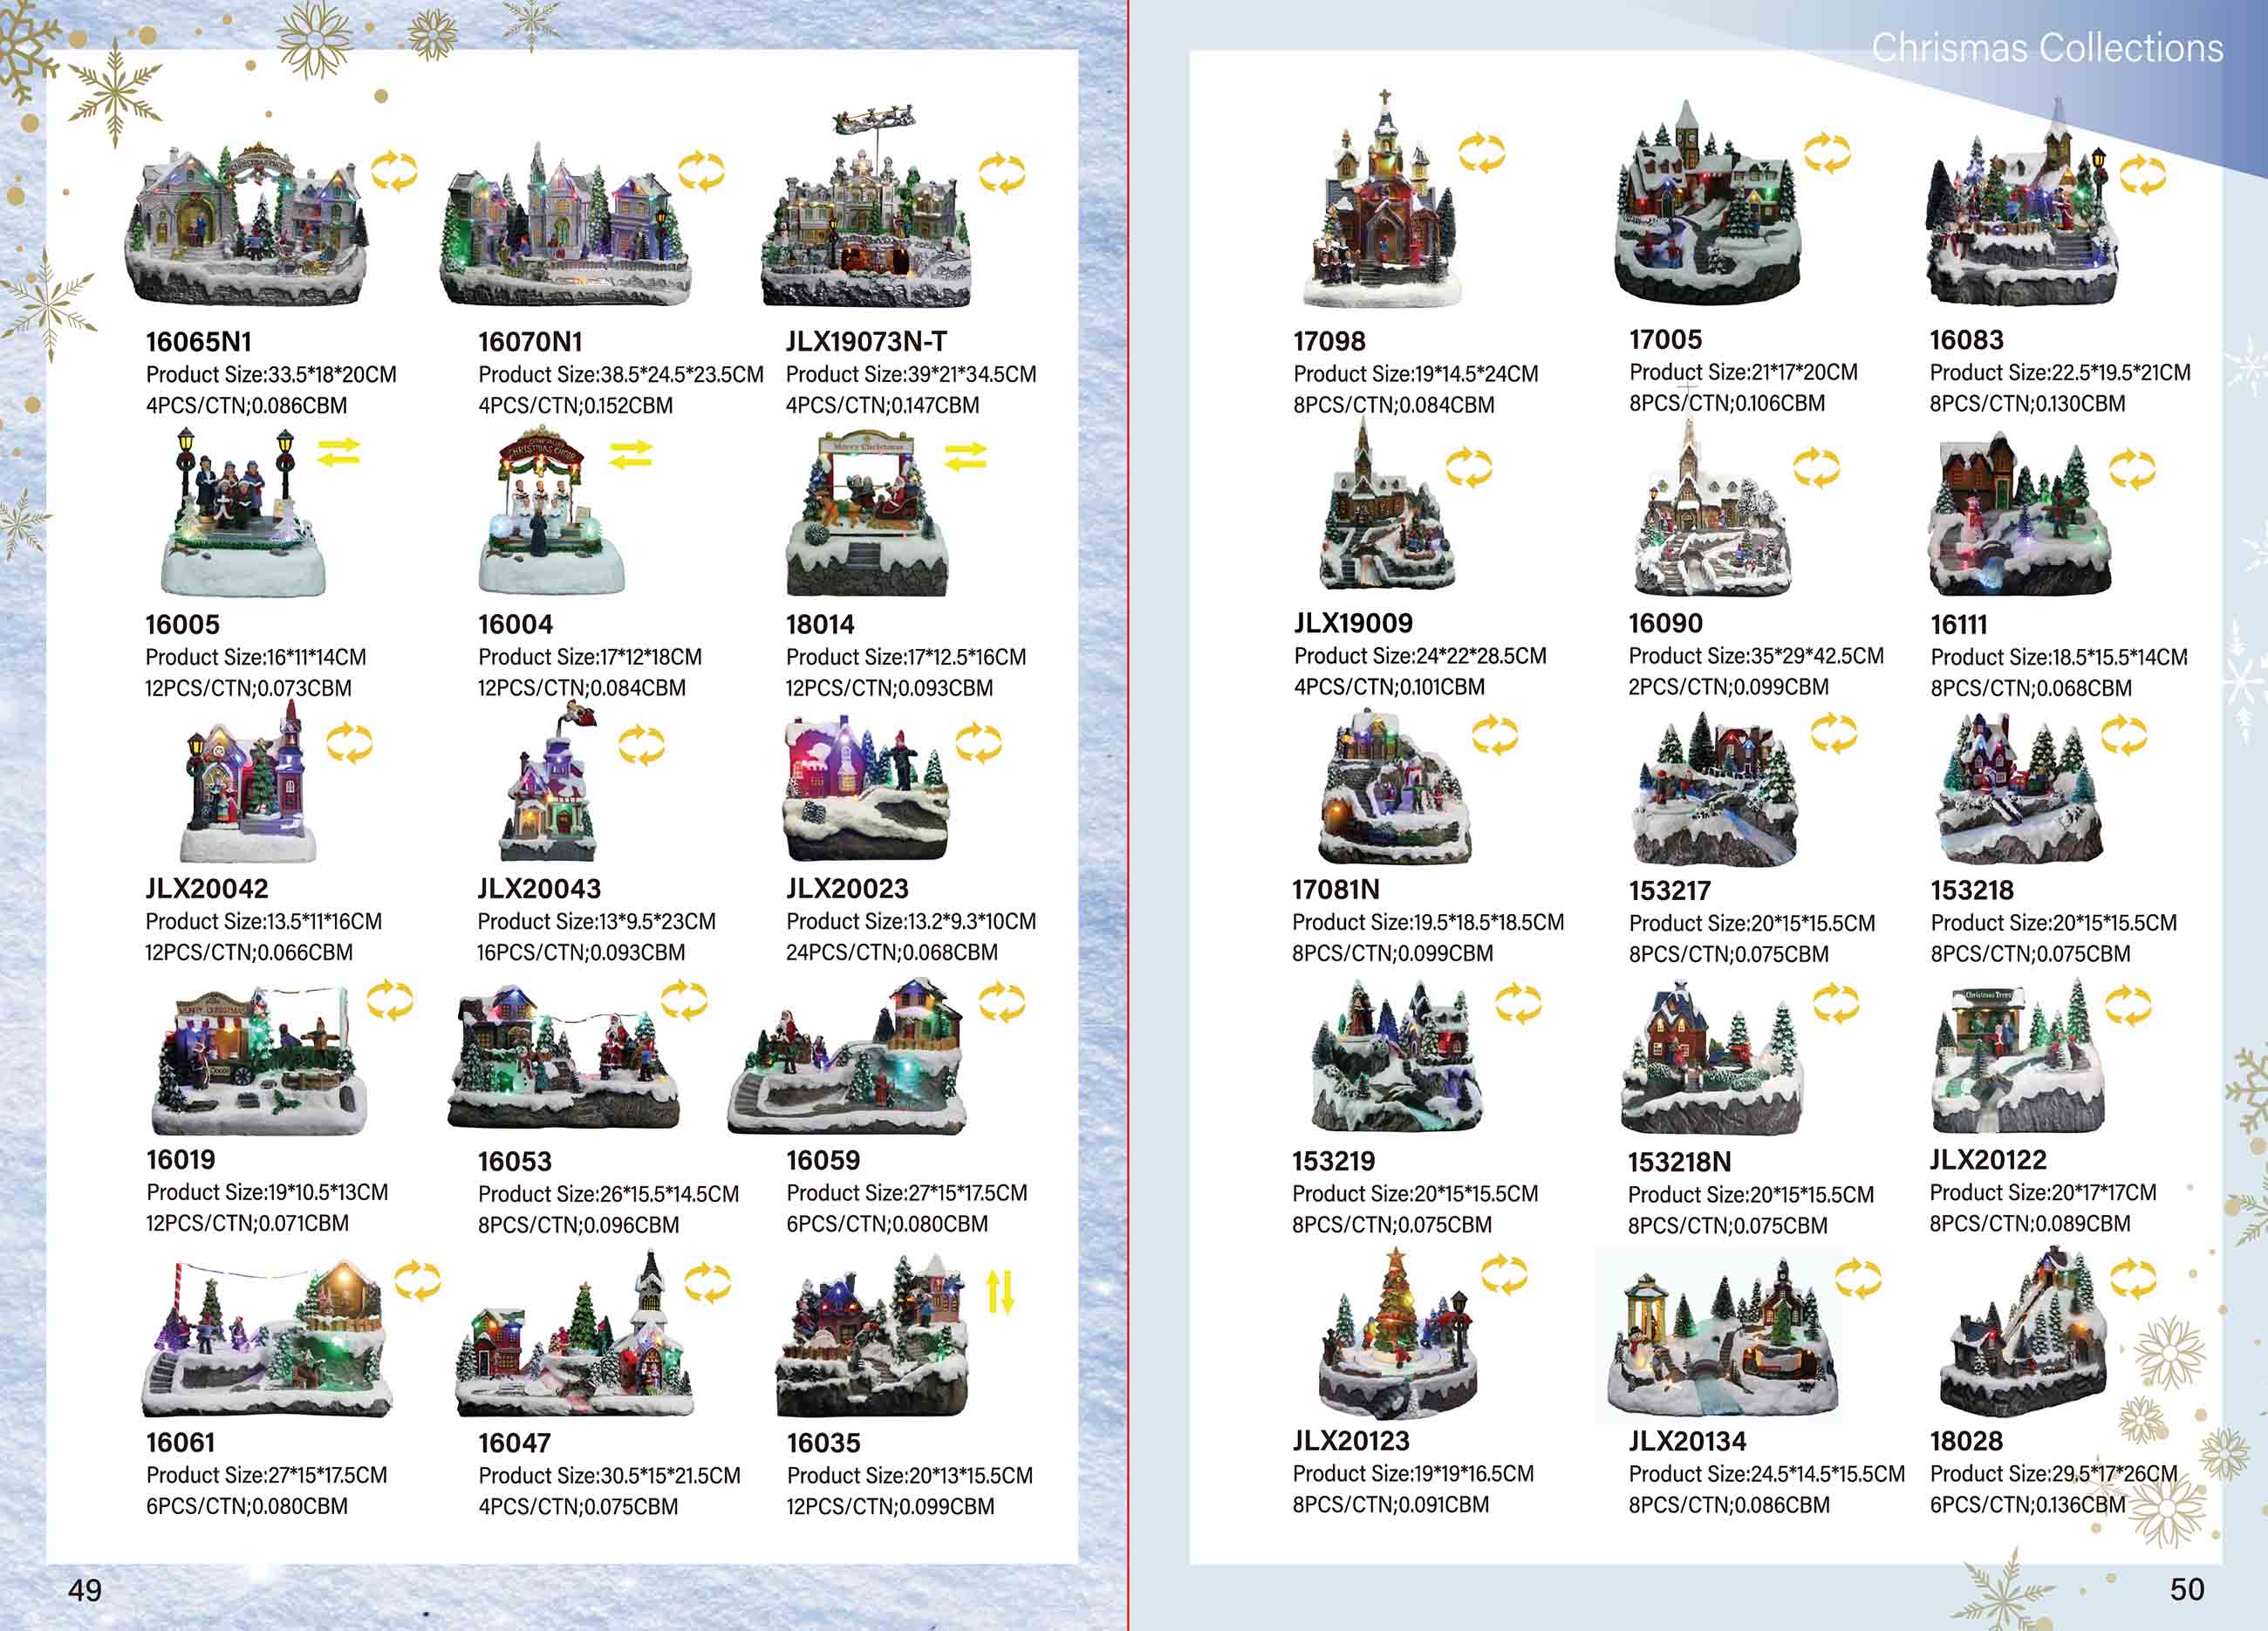2268x1631 pixels.
Task: Click horizontal arrows icon beside 16004 choir
Action: pos(630,455)
